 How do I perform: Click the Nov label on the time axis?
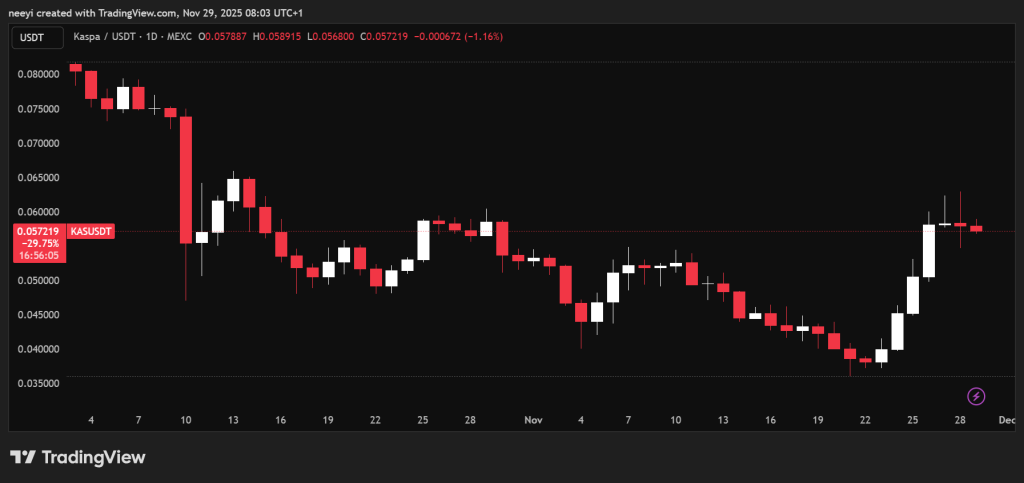532,421
